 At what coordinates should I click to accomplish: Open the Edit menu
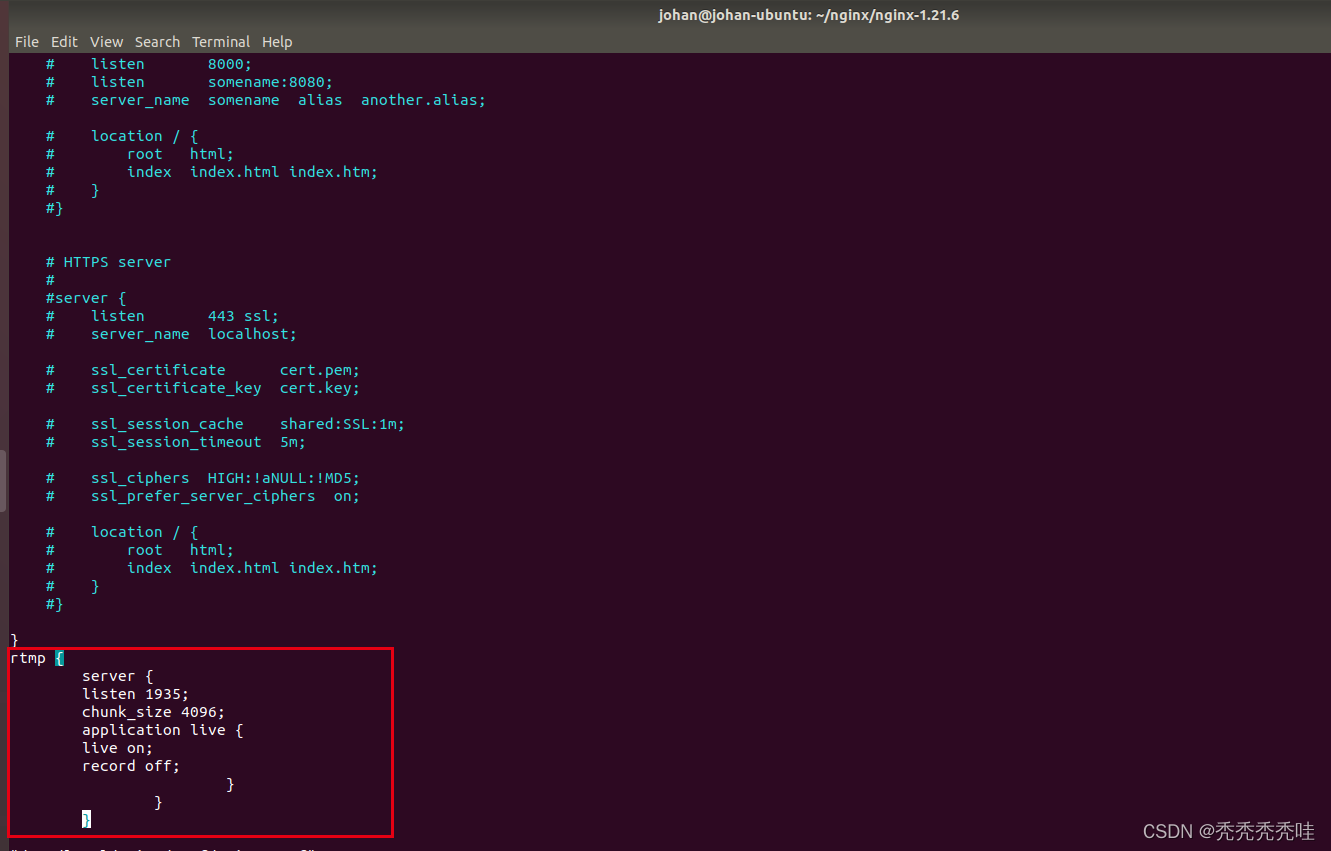(64, 42)
